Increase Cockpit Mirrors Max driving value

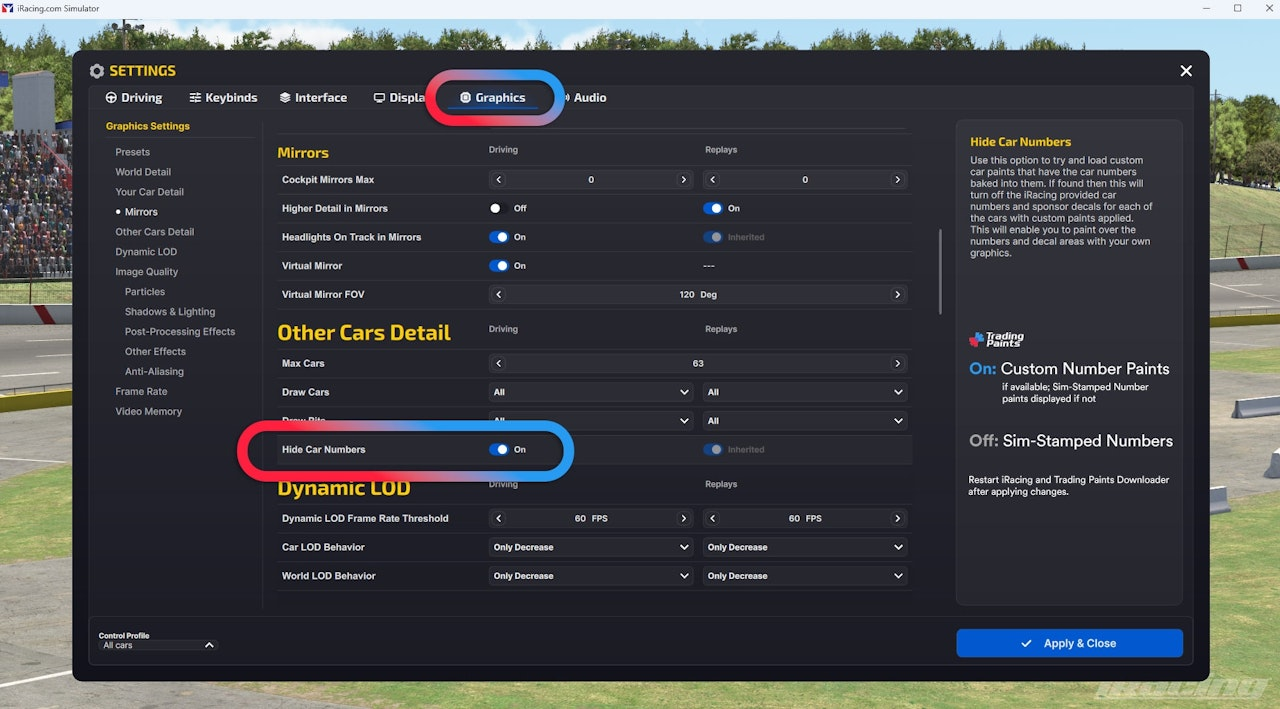[684, 180]
